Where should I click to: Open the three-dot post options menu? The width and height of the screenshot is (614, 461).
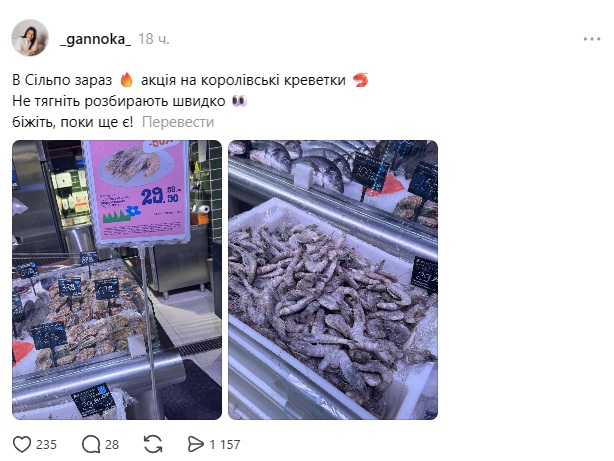pos(592,39)
